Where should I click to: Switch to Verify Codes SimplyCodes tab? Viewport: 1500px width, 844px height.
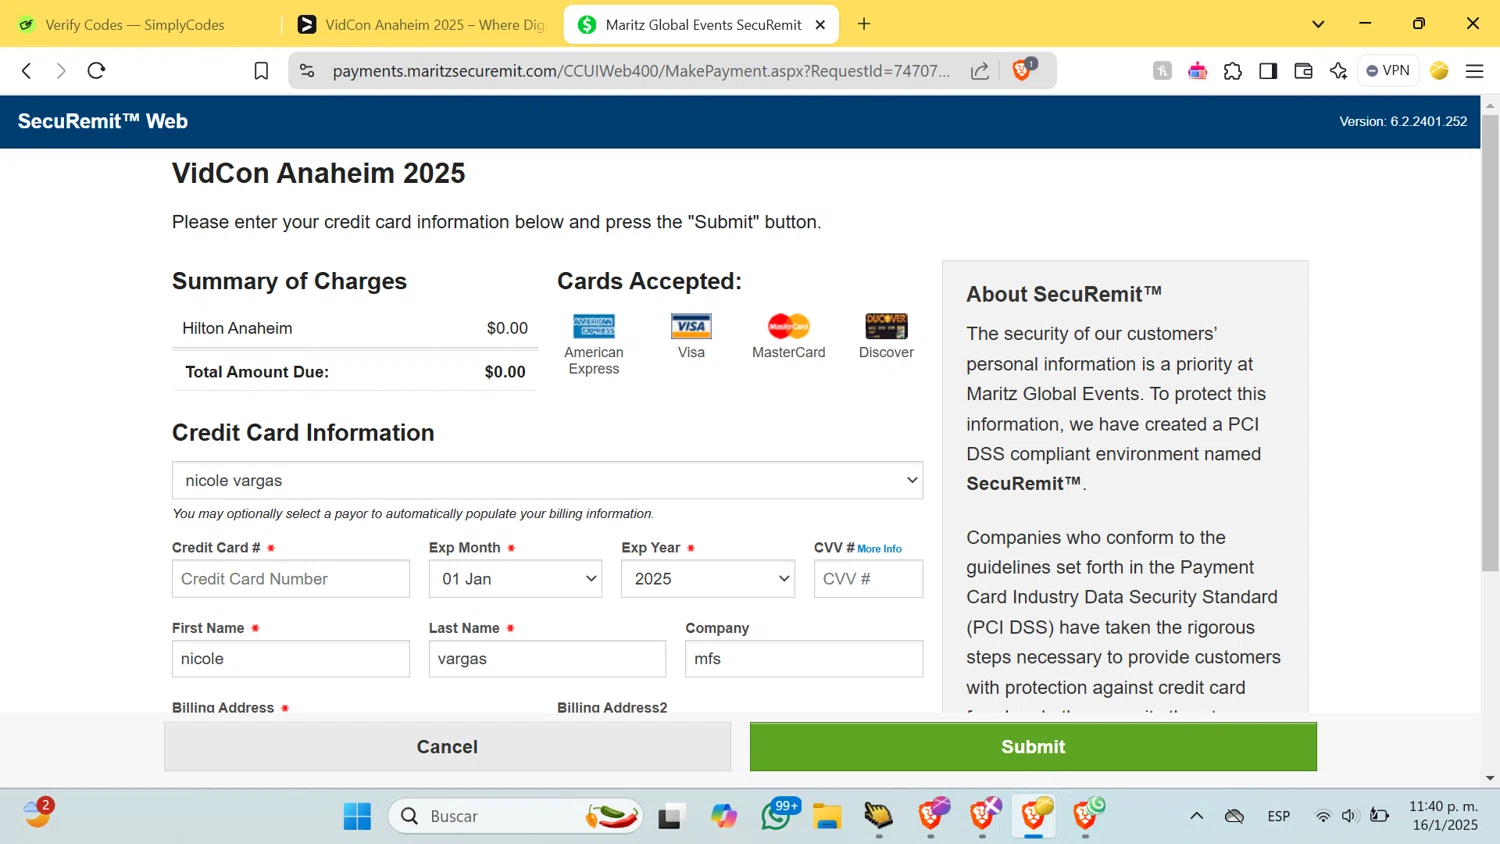click(x=134, y=25)
